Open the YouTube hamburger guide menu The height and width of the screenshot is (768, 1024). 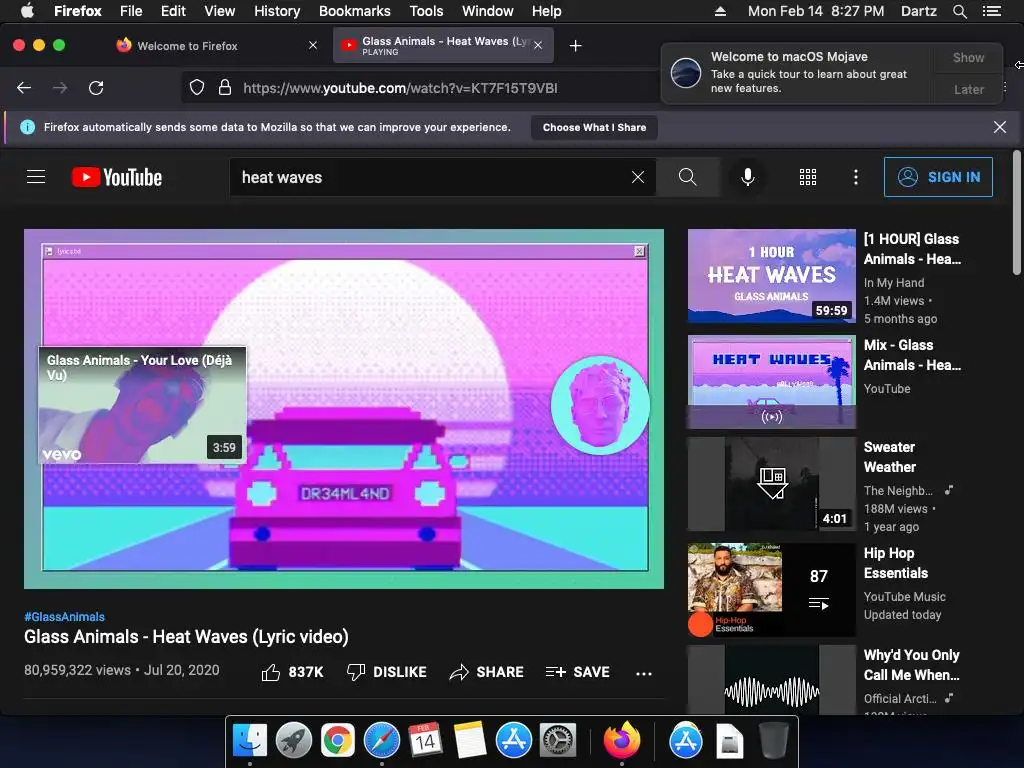pos(36,177)
